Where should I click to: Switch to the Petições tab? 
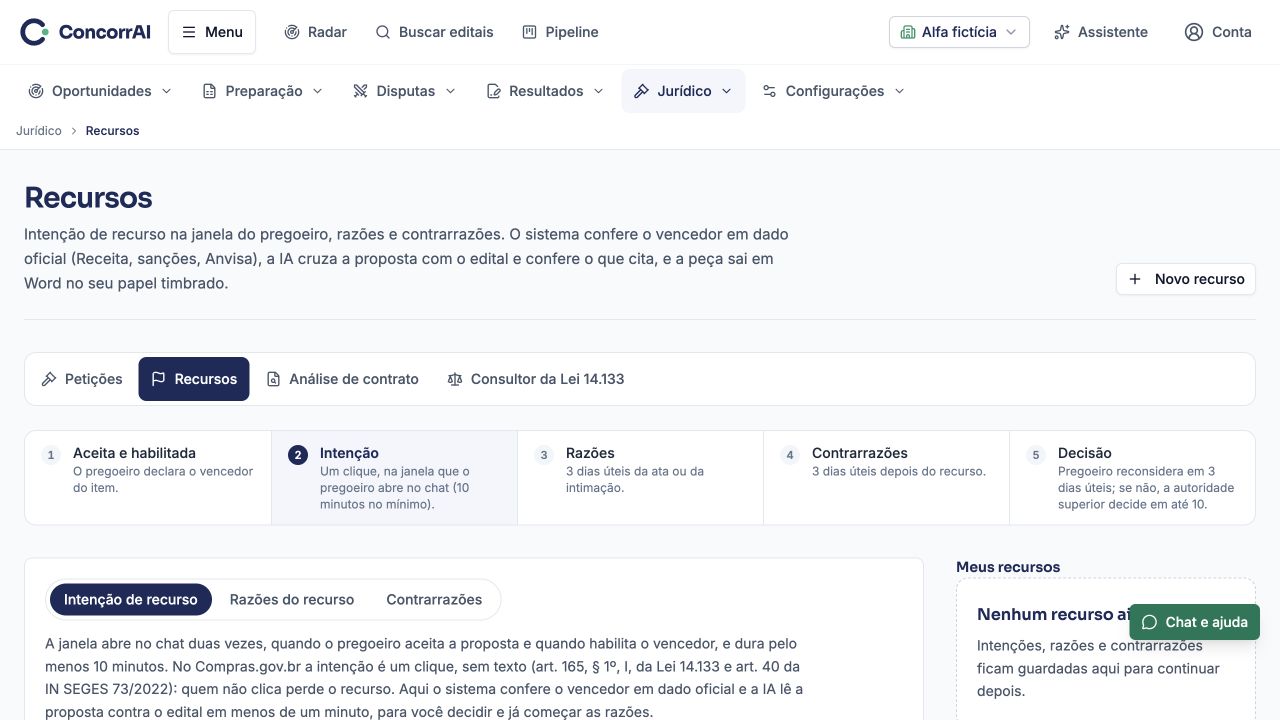[82, 379]
